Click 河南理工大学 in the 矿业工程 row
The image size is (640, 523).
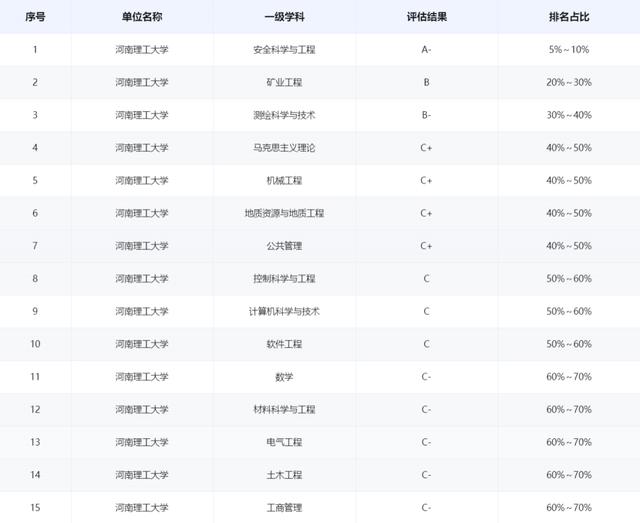[x=142, y=82]
